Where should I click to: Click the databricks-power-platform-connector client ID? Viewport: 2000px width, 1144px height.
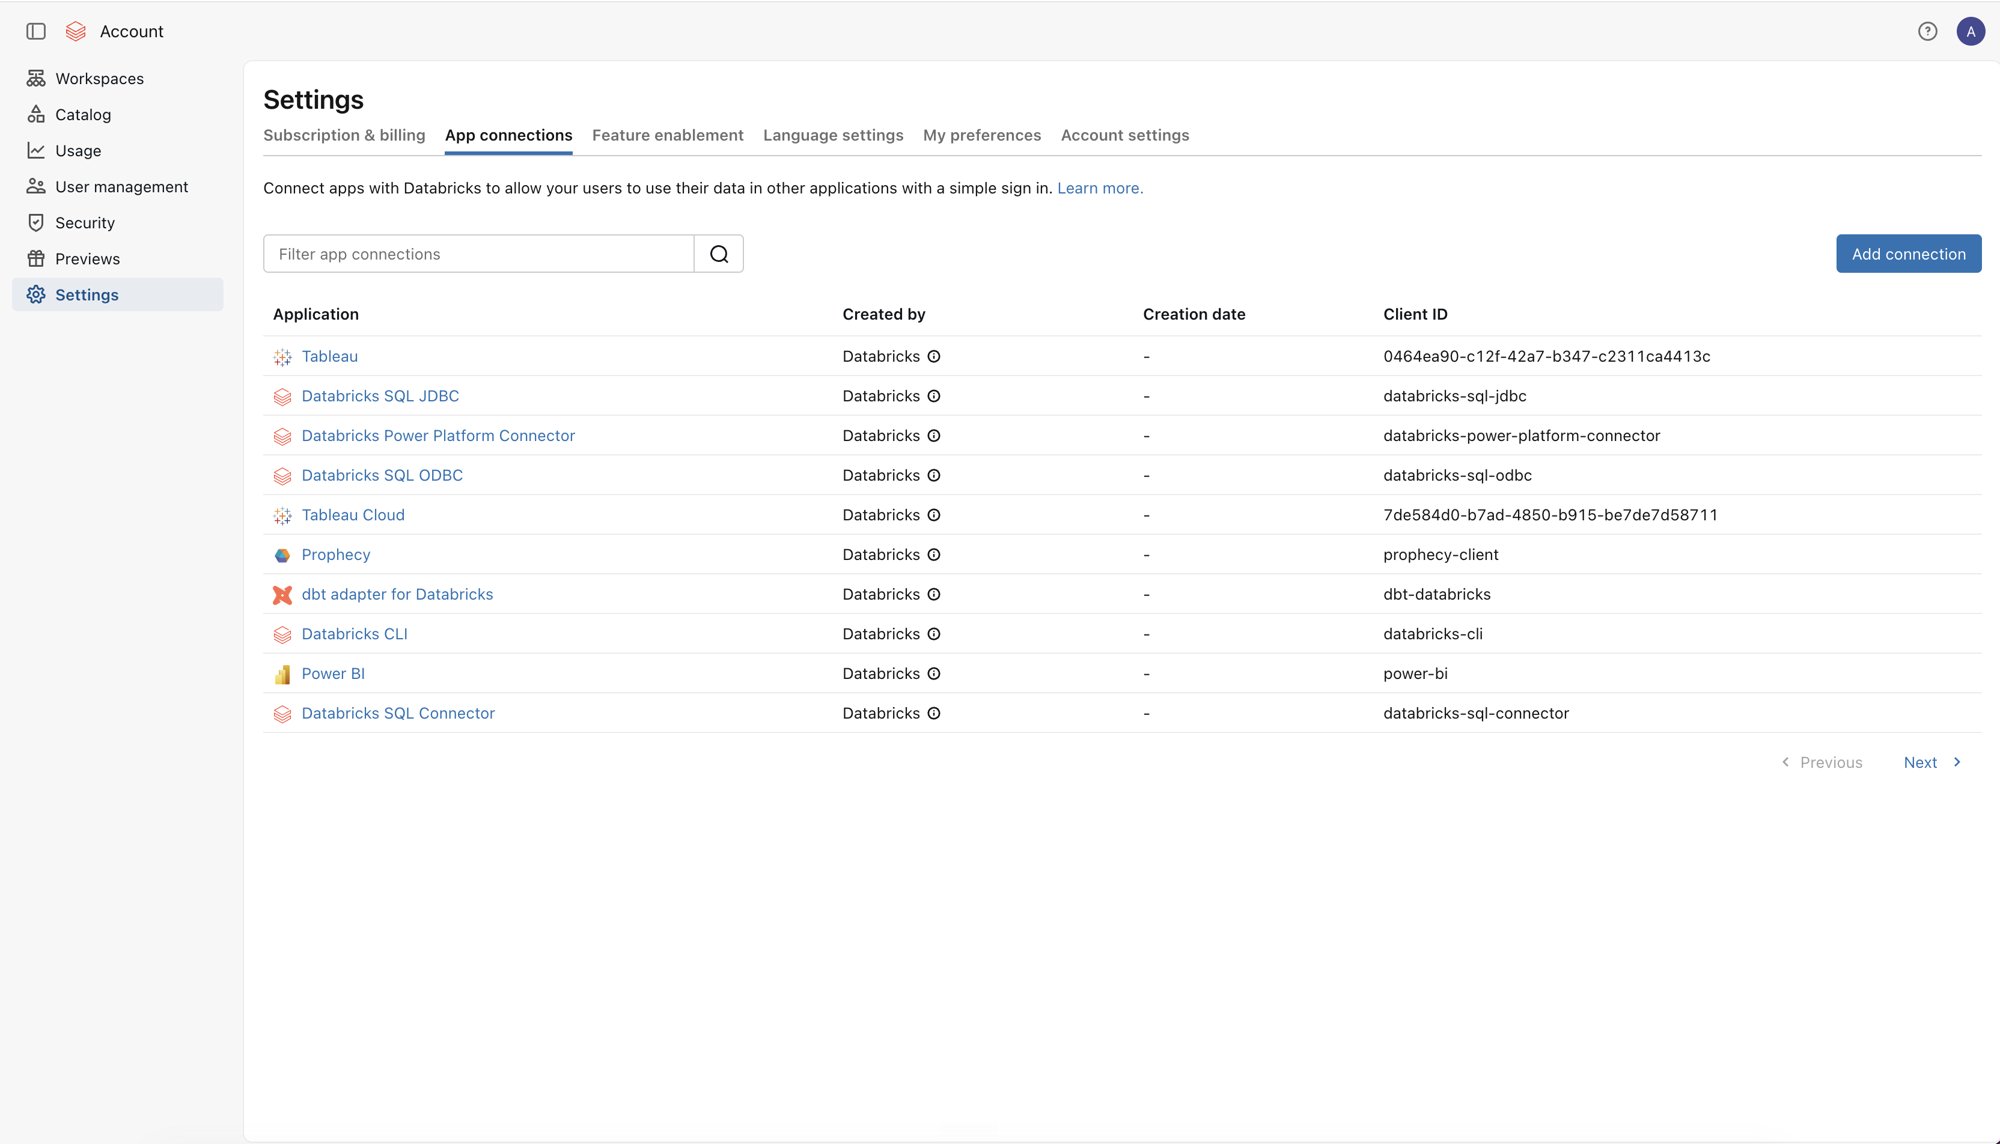click(1521, 436)
